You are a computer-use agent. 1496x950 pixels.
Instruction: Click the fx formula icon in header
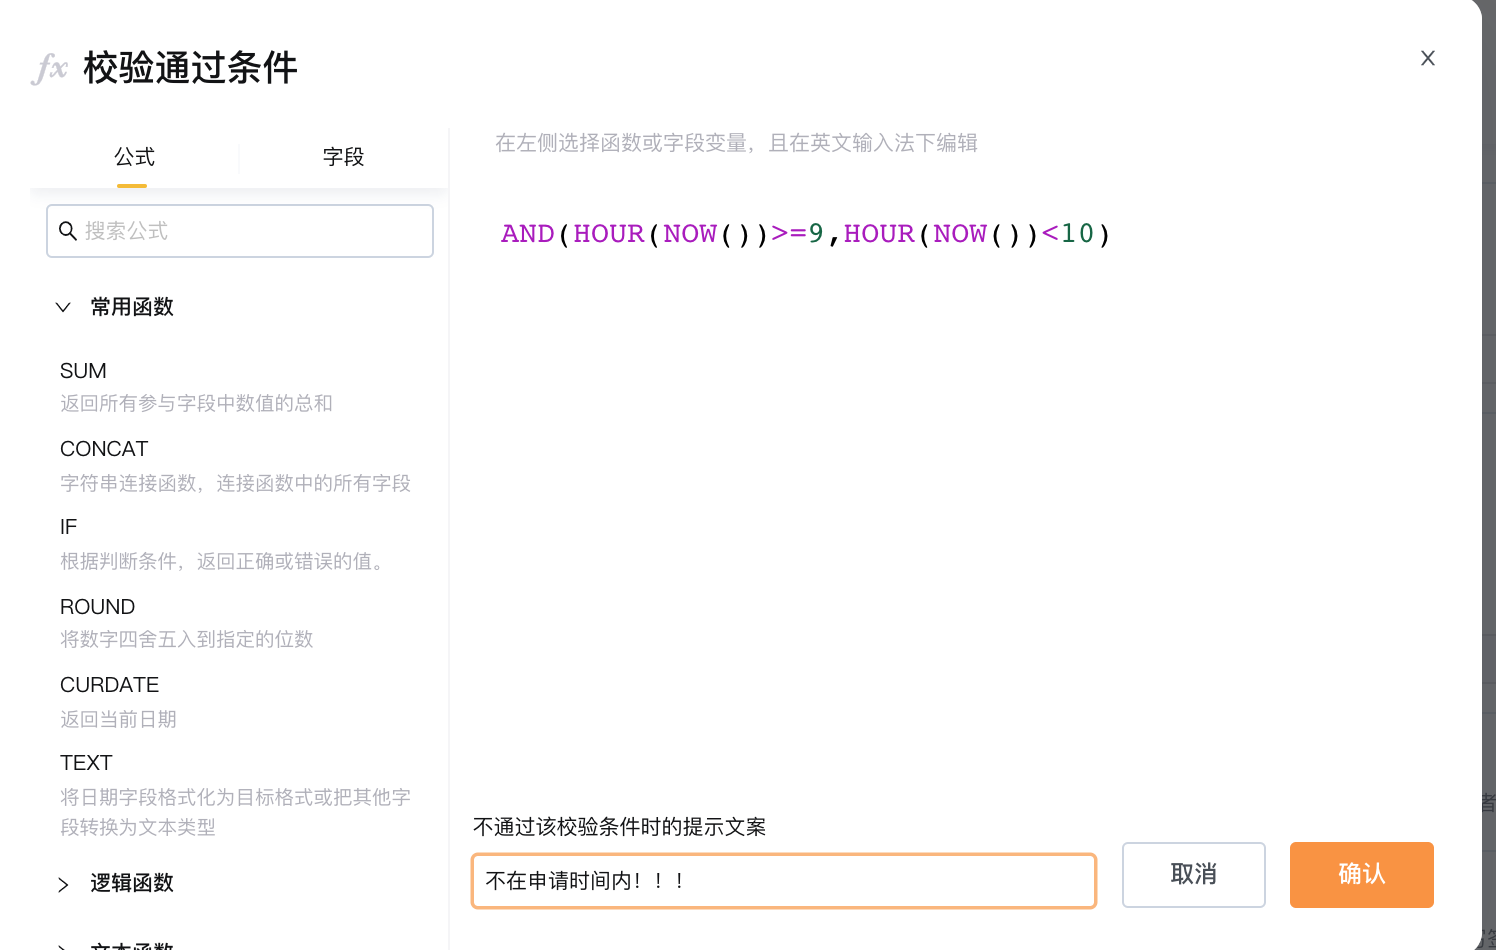[50, 68]
